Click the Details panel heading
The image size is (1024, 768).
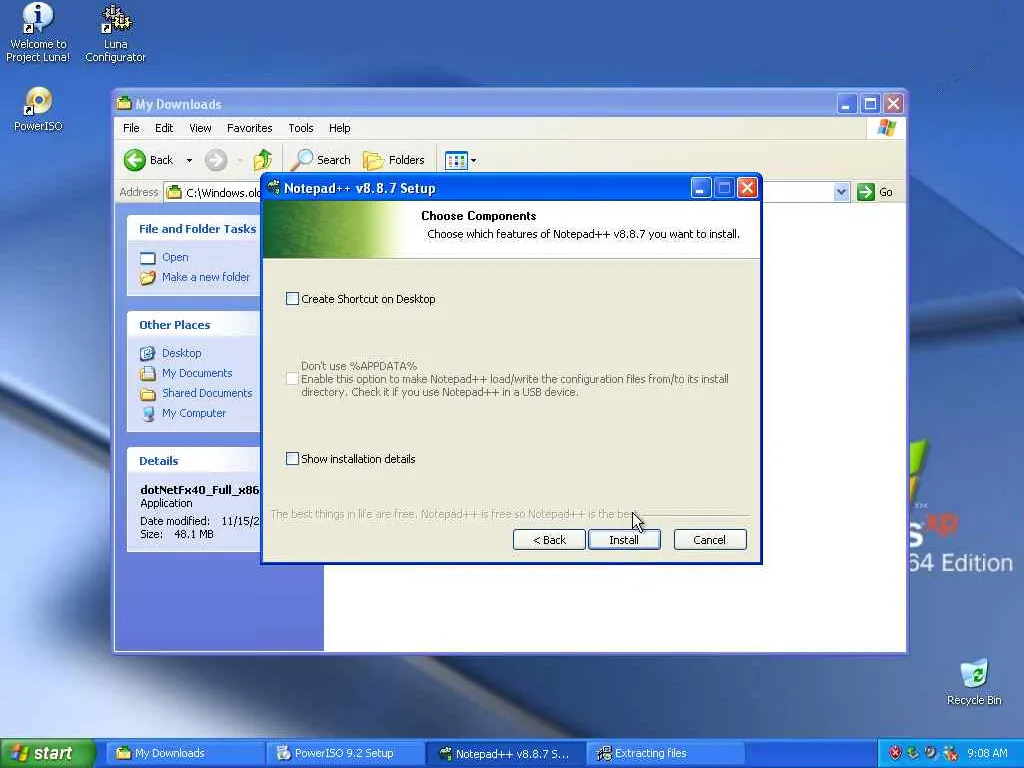click(159, 461)
